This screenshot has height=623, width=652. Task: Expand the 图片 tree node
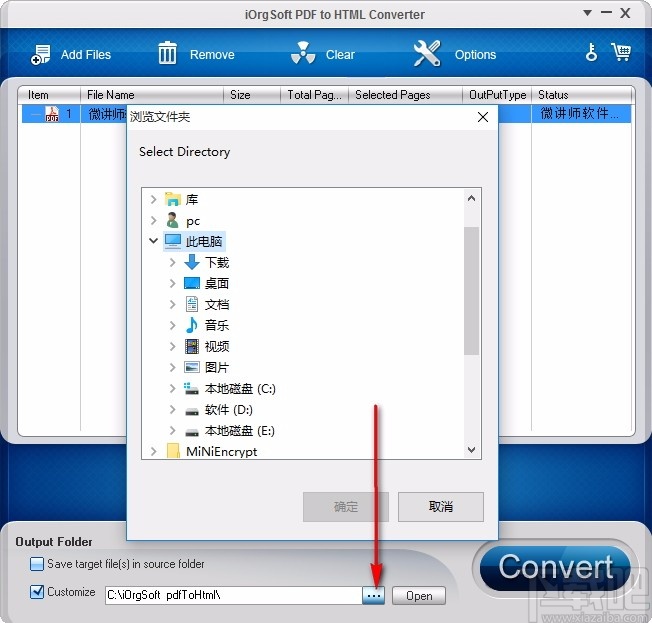coord(173,367)
